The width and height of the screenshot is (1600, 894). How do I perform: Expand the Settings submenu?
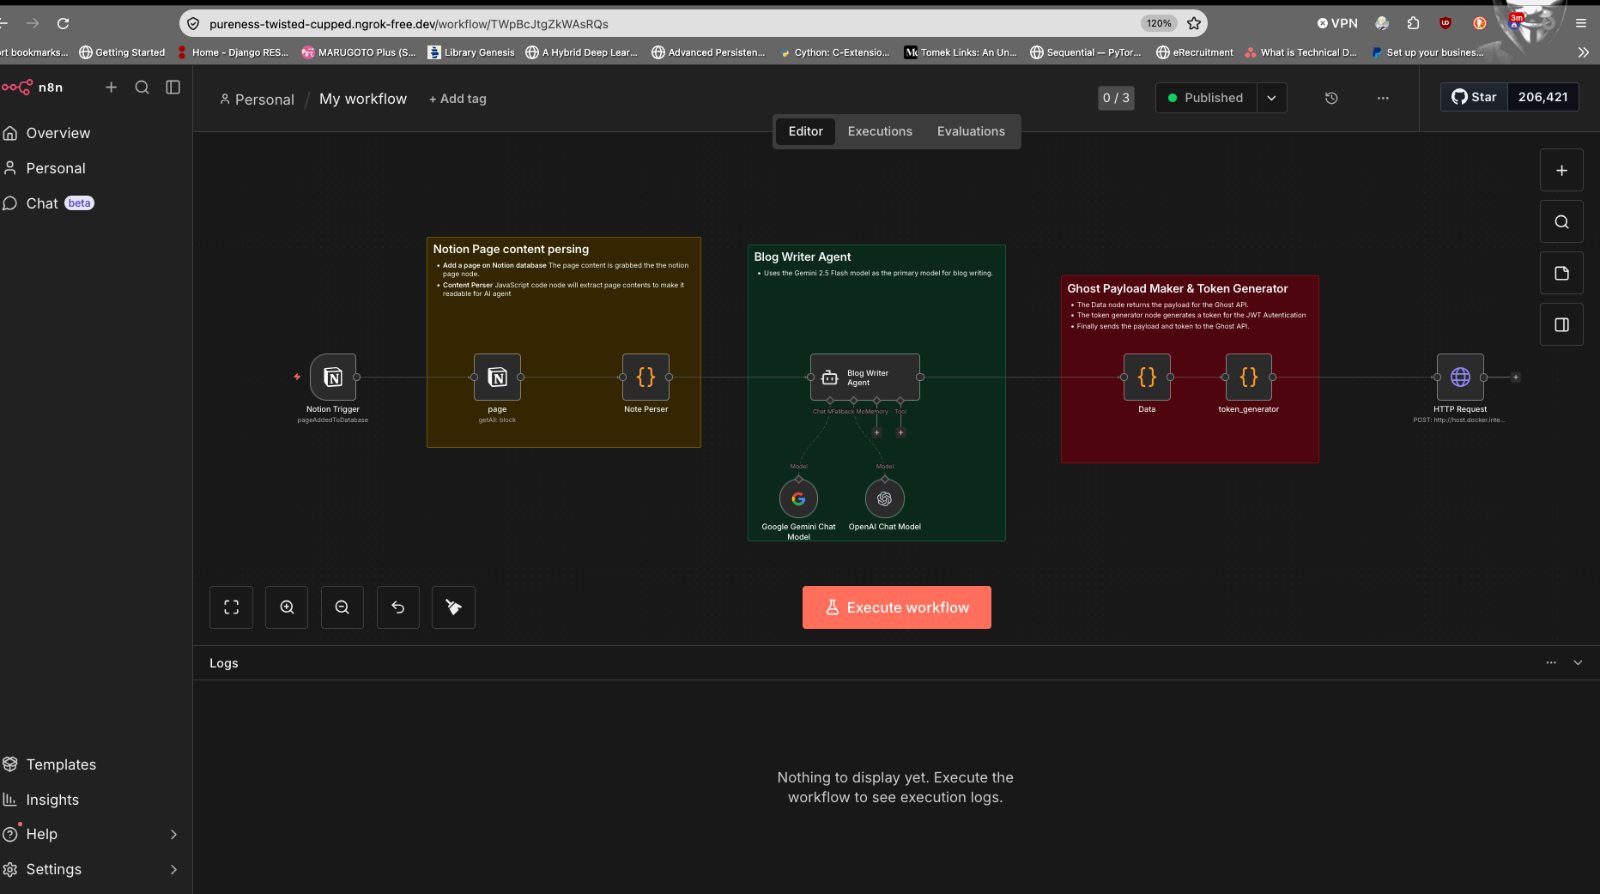click(173, 869)
